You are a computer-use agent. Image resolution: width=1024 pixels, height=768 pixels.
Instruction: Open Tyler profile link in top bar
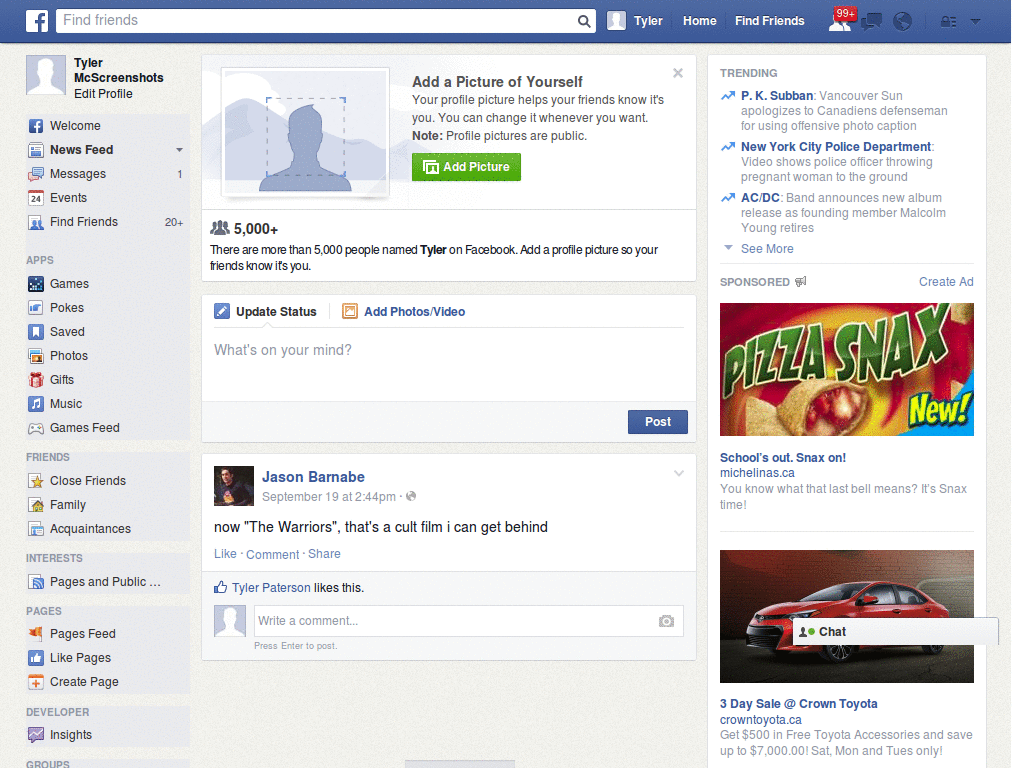(648, 21)
